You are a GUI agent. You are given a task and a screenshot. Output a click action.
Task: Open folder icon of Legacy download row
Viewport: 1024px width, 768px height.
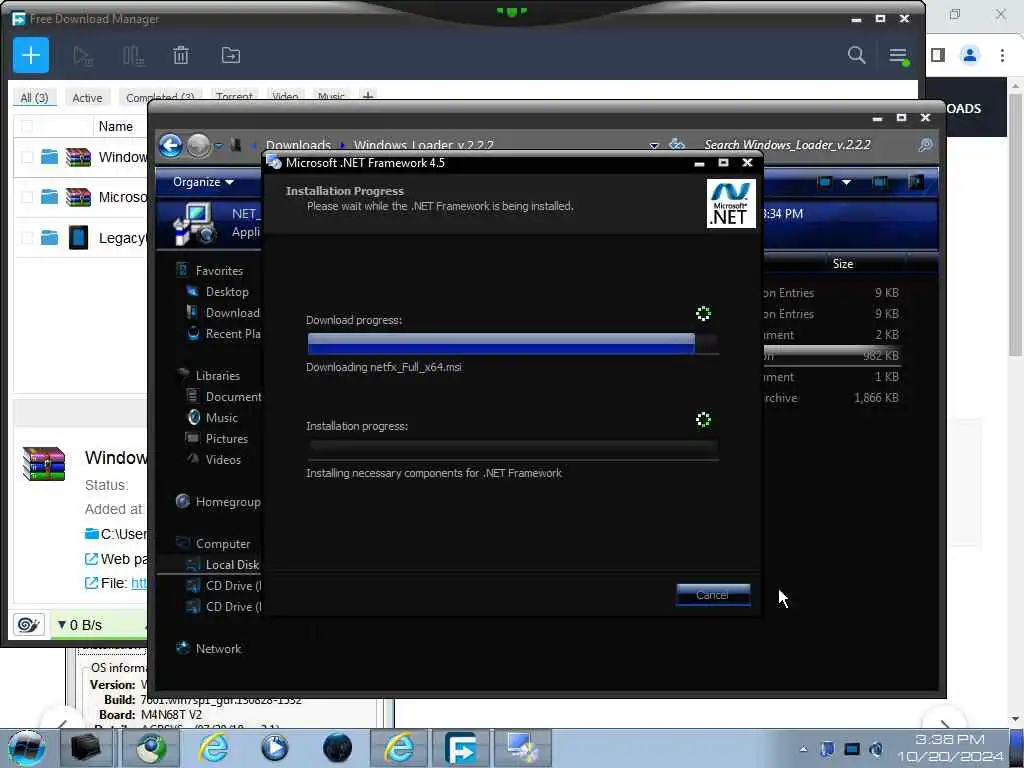(50, 238)
